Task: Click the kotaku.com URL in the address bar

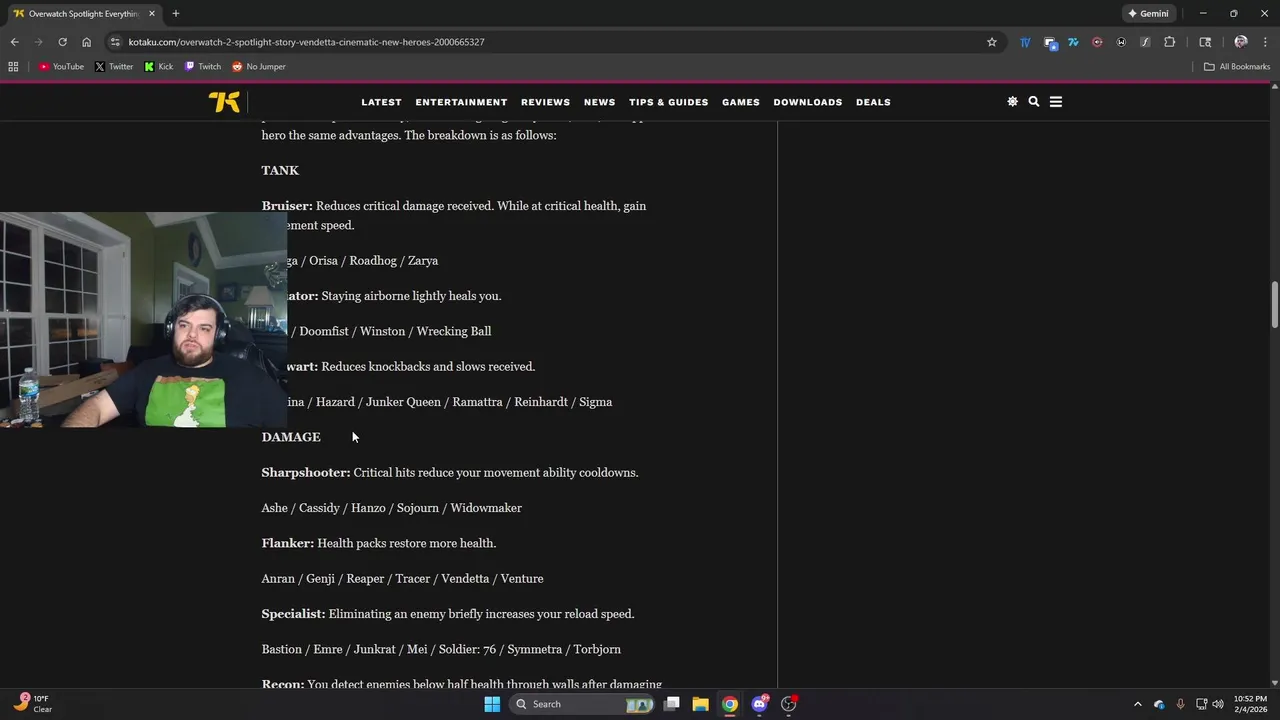Action: pyautogui.click(x=306, y=42)
